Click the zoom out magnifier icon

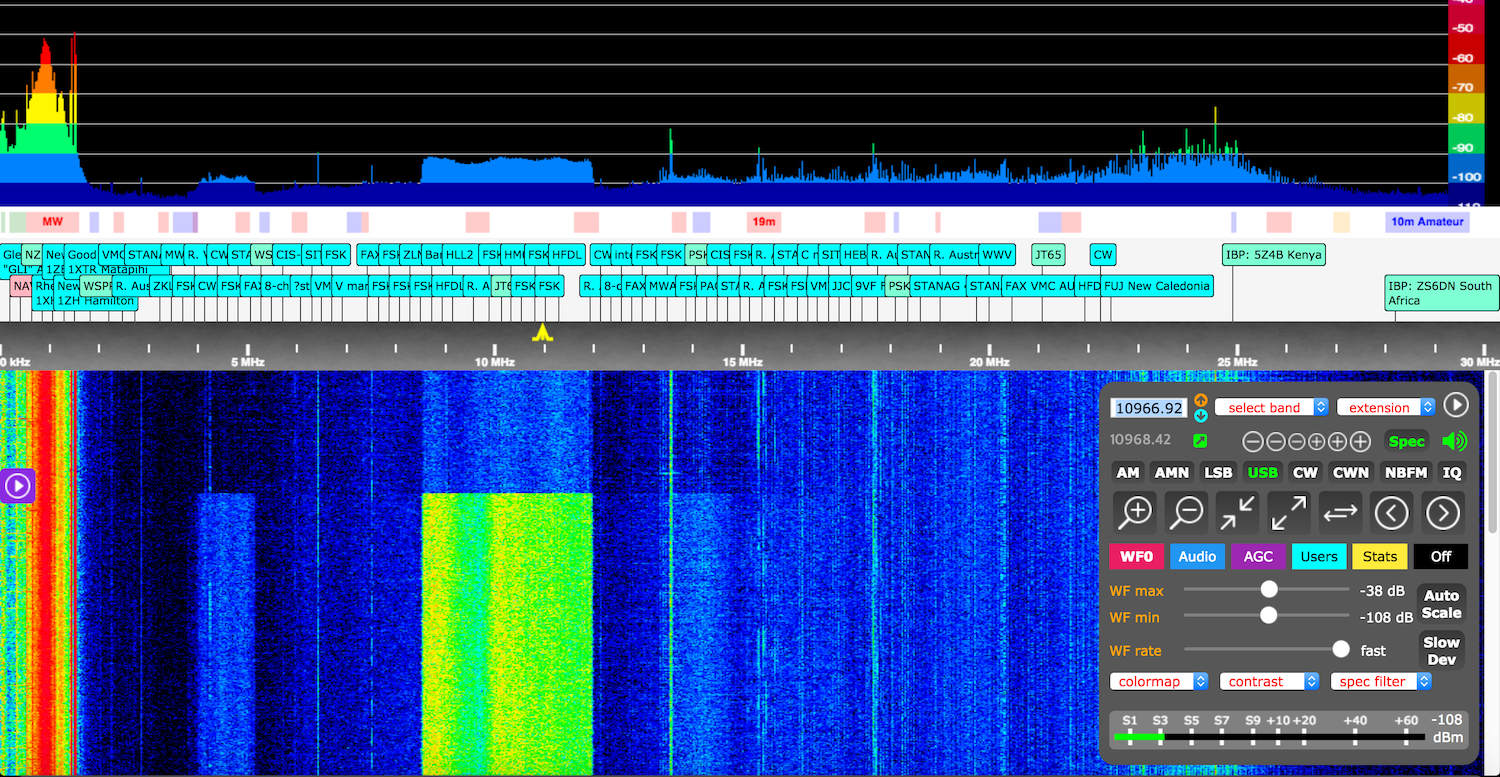coord(1187,512)
